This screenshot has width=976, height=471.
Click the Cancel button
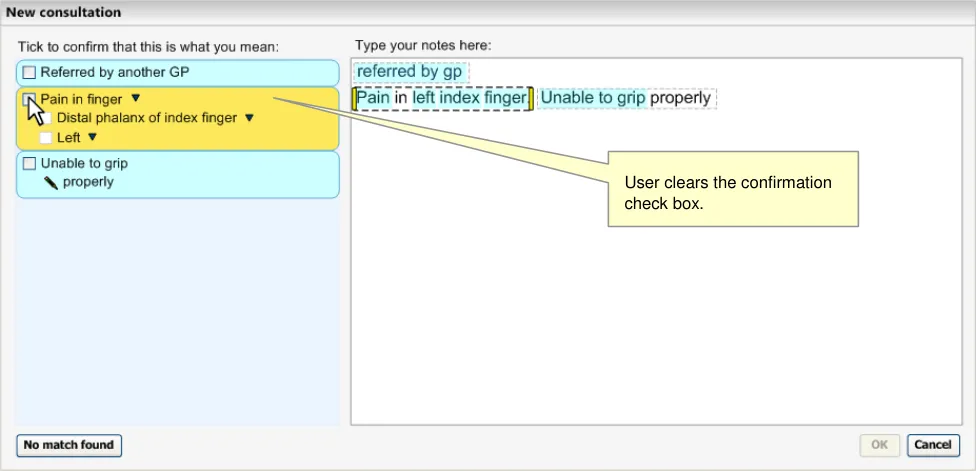(x=933, y=445)
